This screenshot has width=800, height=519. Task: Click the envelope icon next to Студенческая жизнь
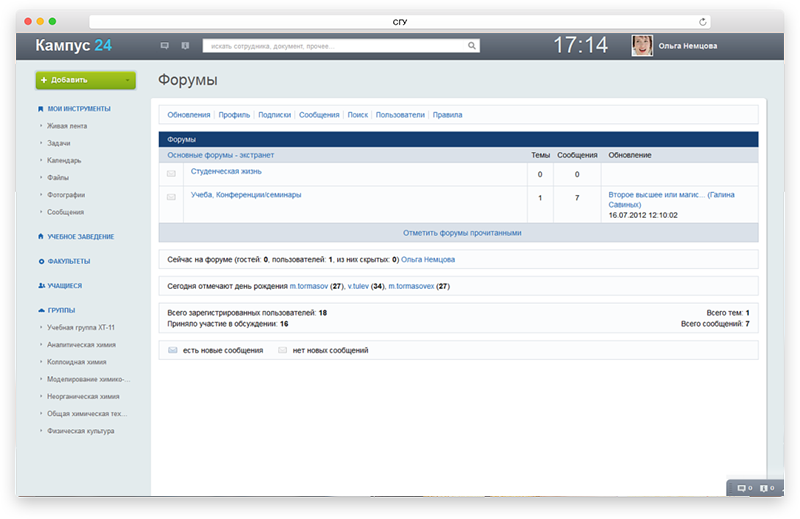click(x=171, y=174)
